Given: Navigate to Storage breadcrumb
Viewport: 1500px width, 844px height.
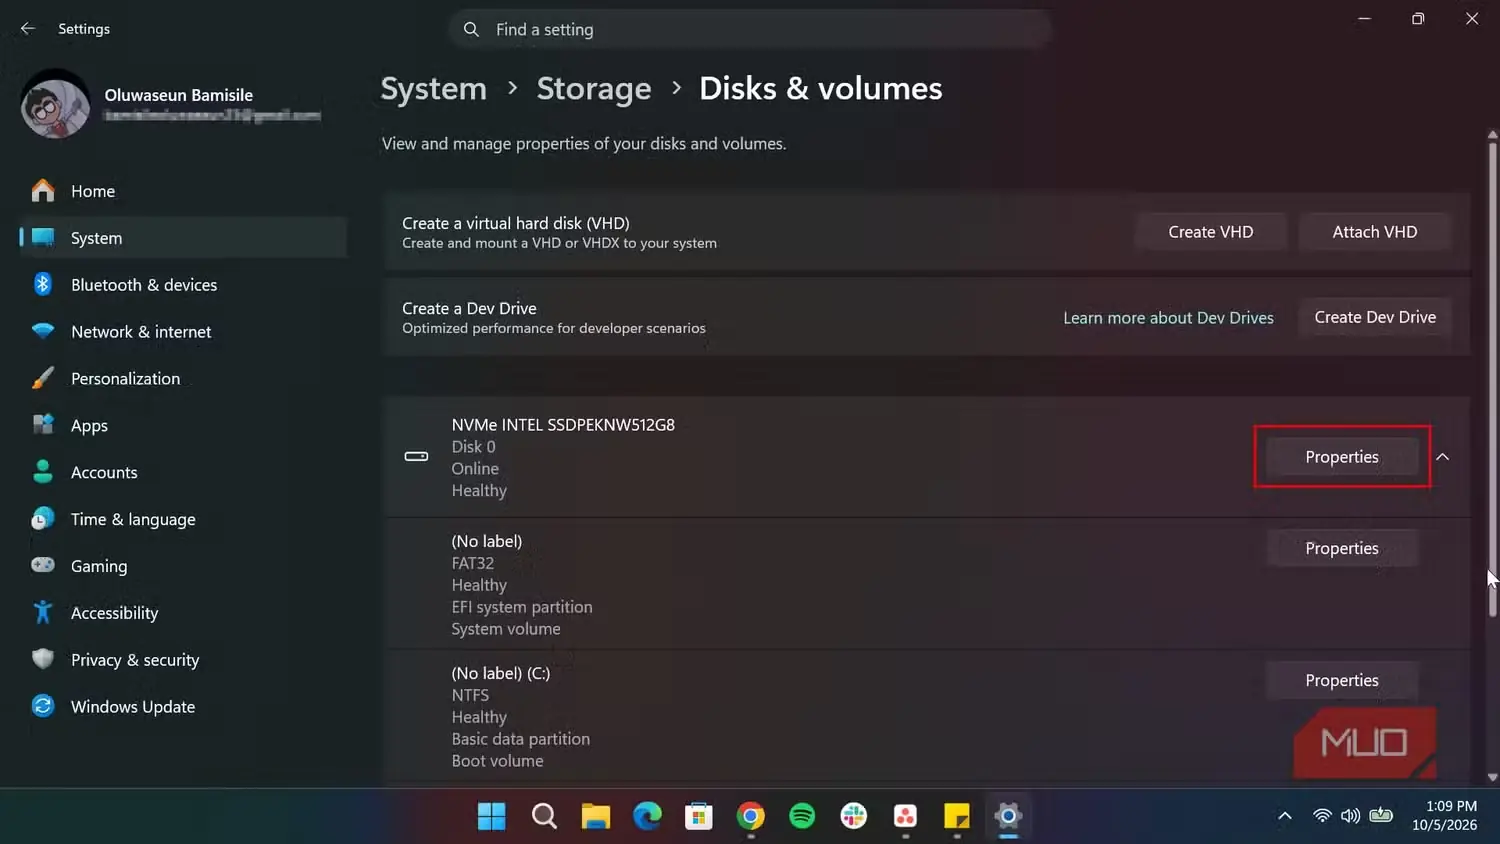Looking at the screenshot, I should click(594, 89).
